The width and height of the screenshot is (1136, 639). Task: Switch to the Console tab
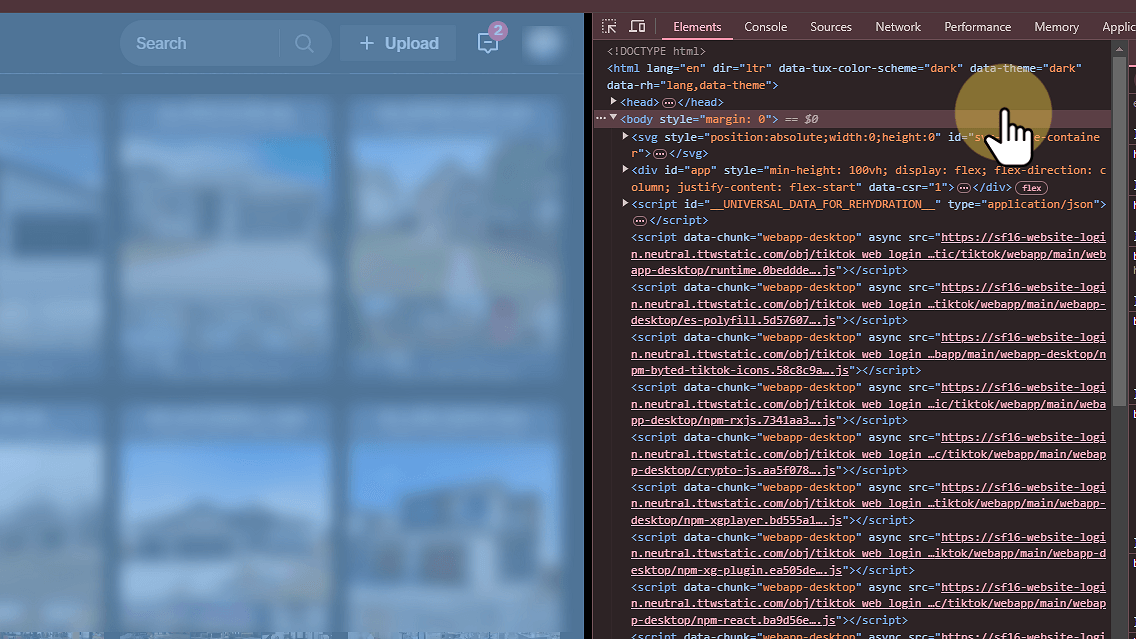pyautogui.click(x=765, y=27)
